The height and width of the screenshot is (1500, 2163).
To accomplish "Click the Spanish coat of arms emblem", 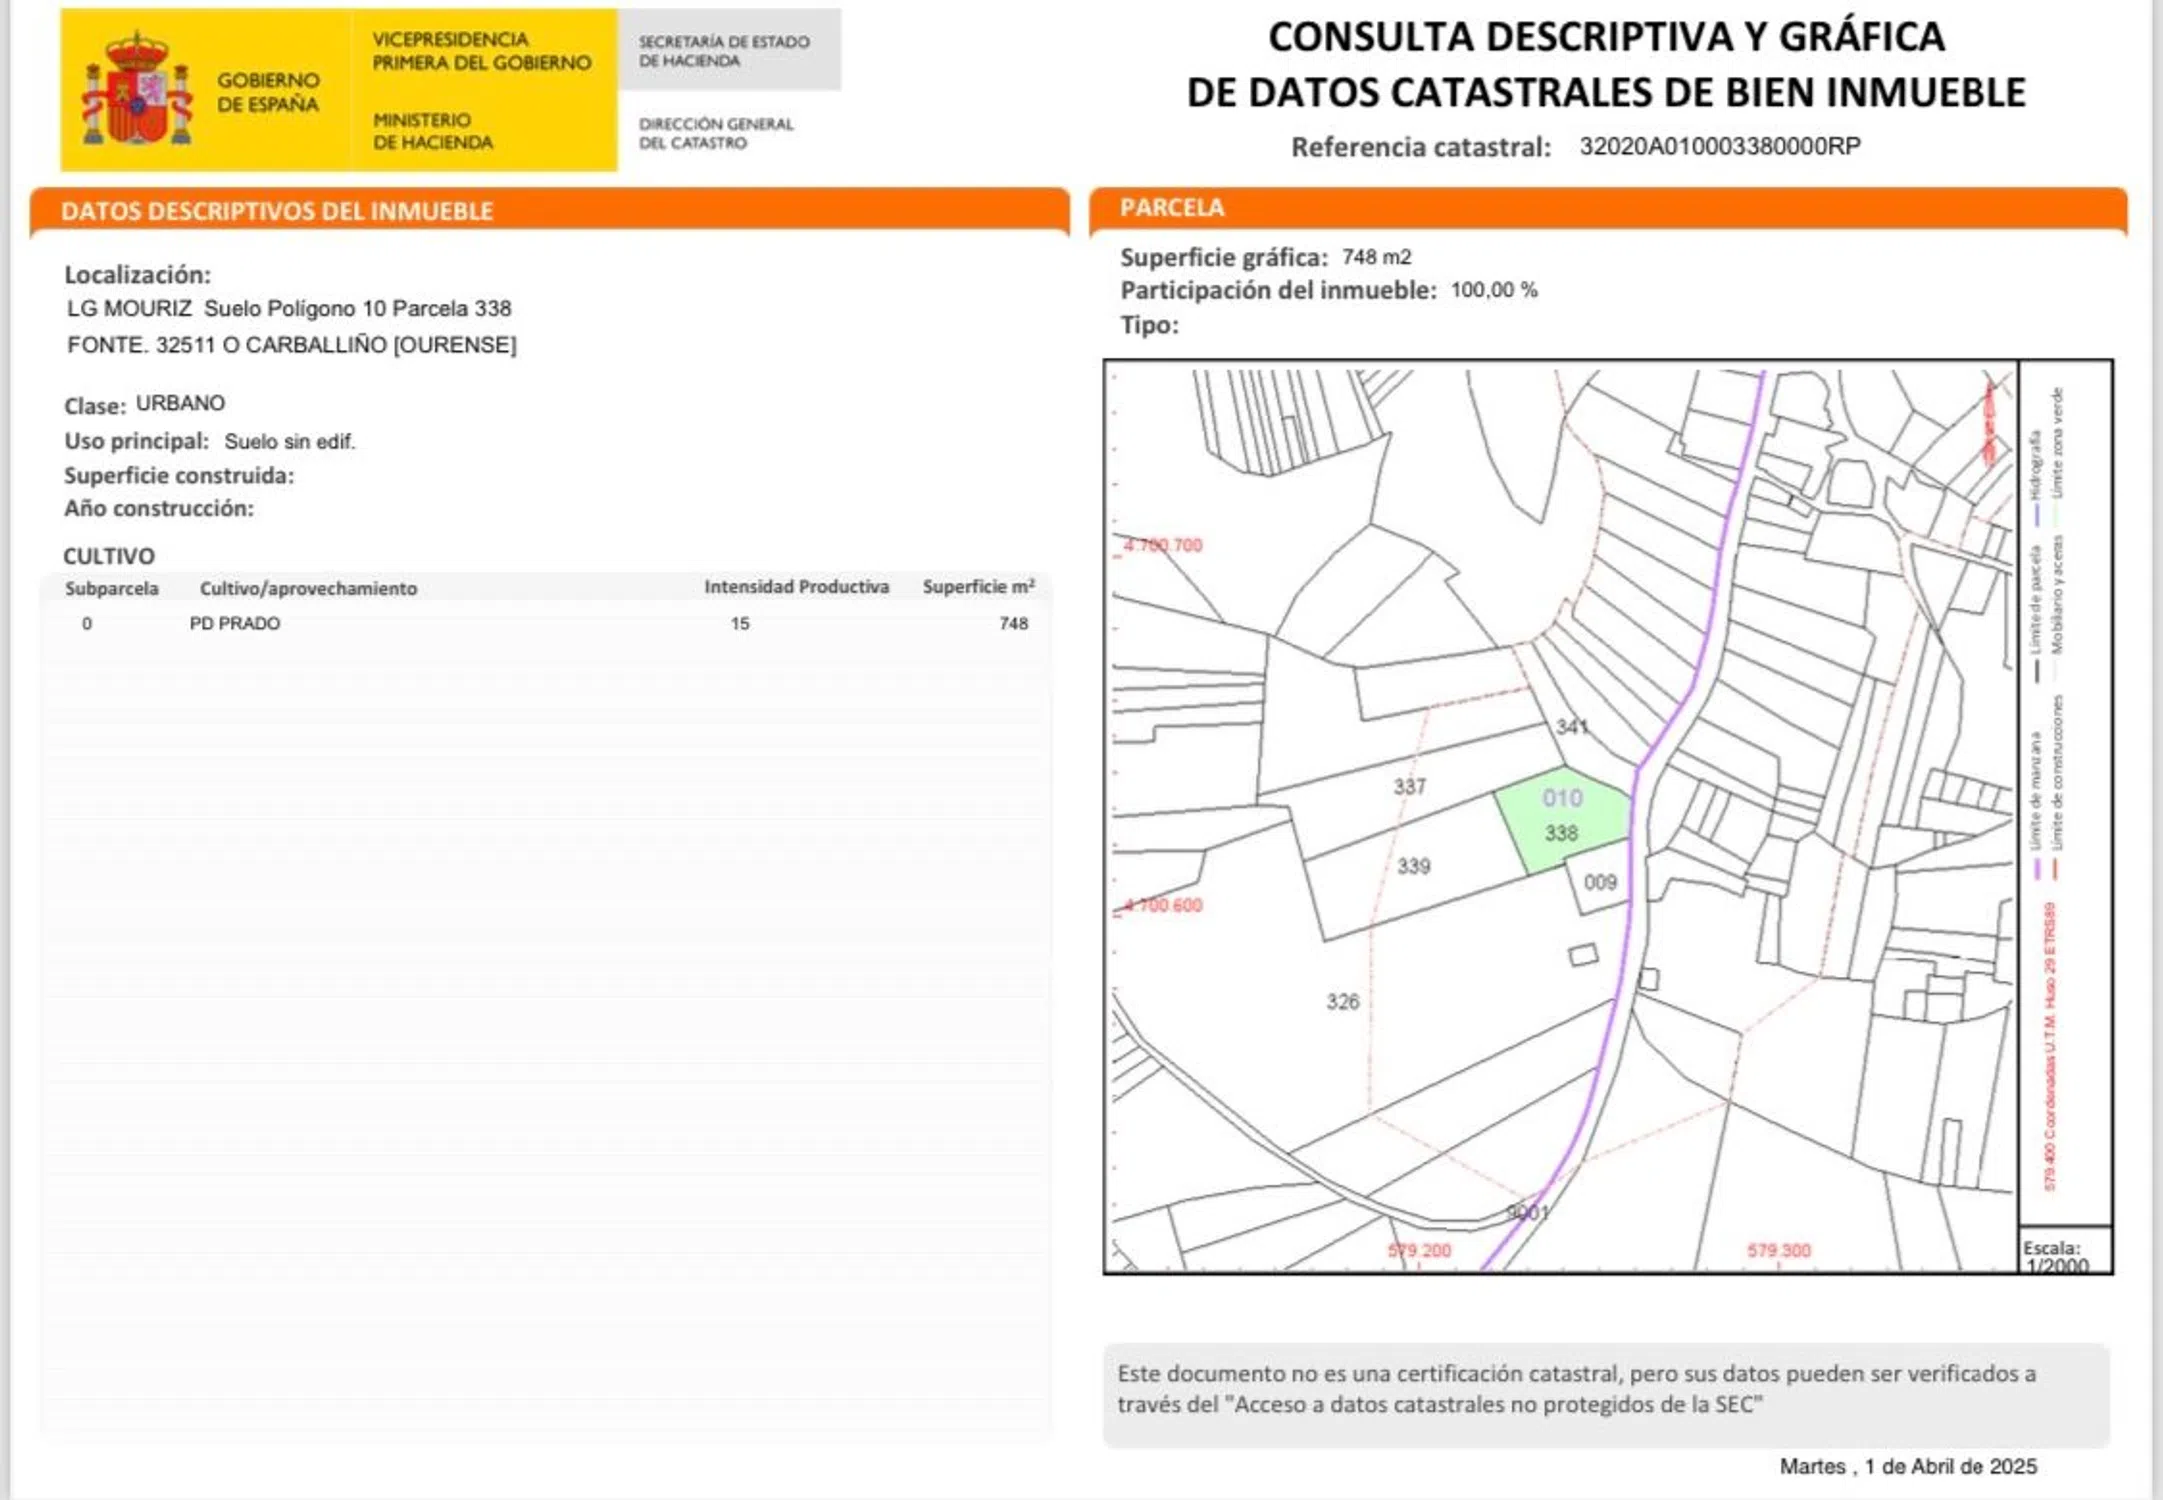I will (x=137, y=90).
